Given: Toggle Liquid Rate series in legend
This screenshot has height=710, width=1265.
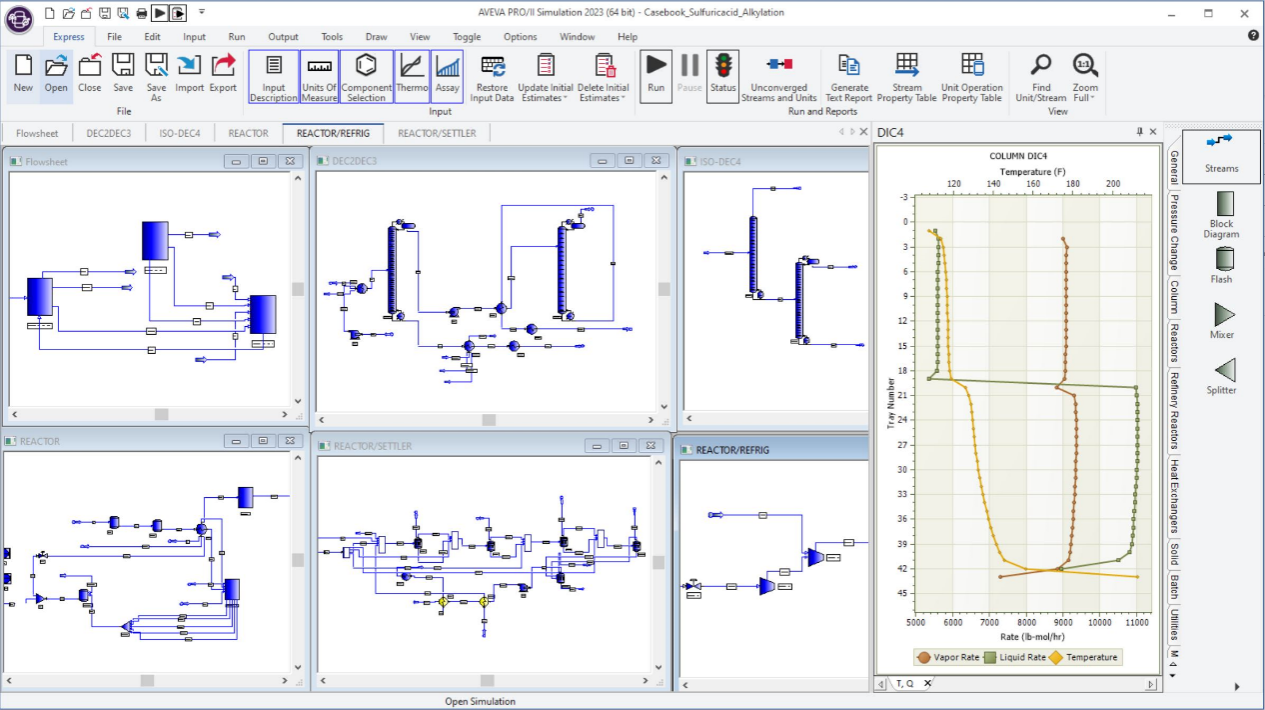Looking at the screenshot, I should [1015, 657].
